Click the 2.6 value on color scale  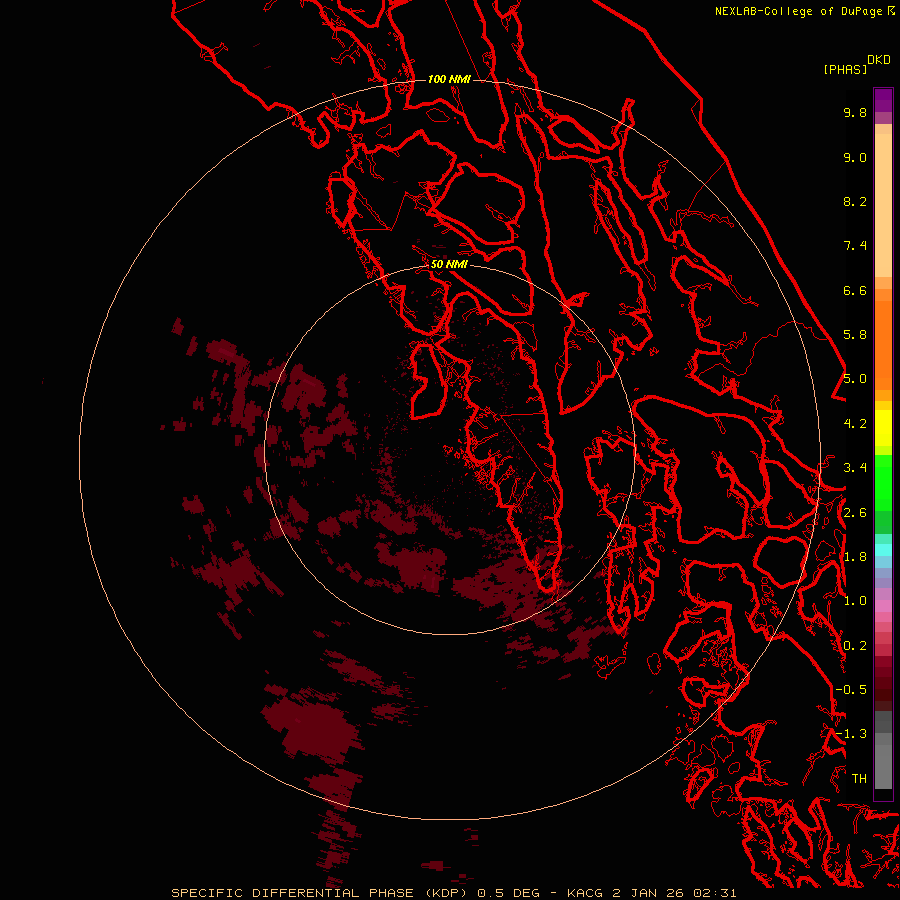pyautogui.click(x=855, y=513)
